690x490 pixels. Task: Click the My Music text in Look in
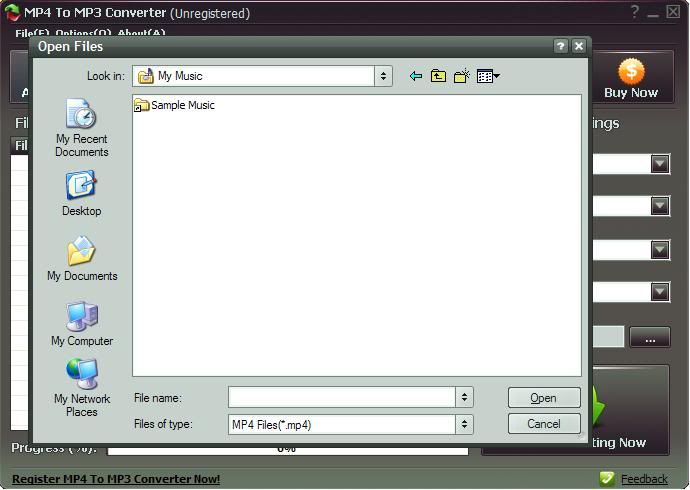click(x=180, y=76)
